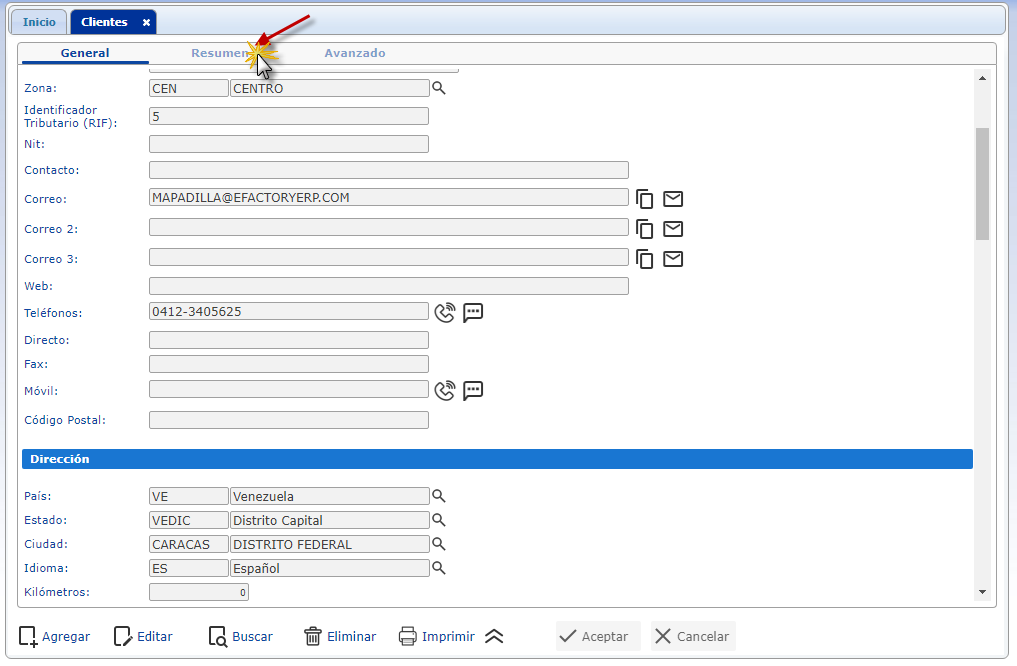Send SMS to the Móvil number
The width and height of the screenshot is (1017, 666).
coord(473,390)
